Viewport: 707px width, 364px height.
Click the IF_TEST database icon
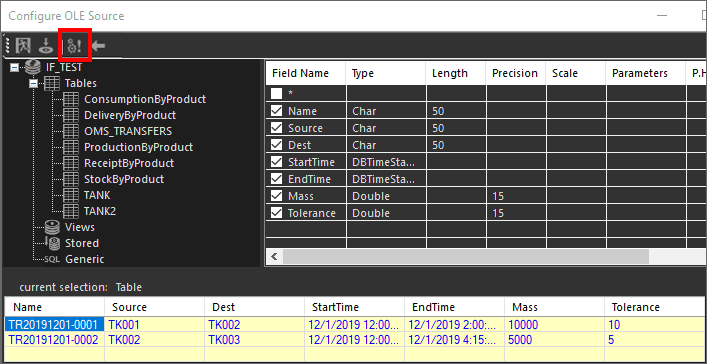click(x=33, y=67)
